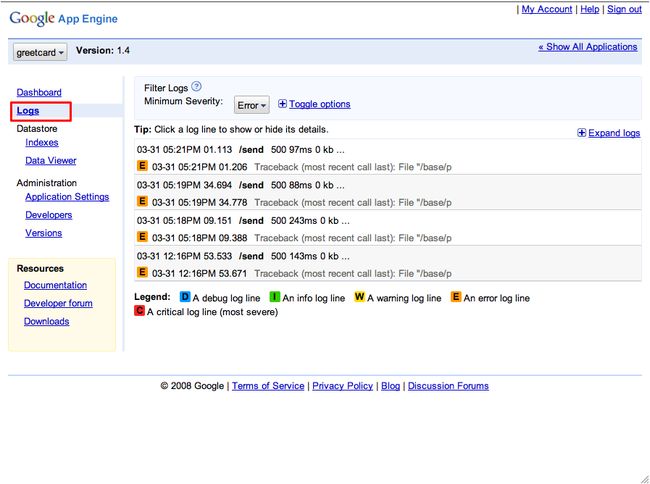Click traceback text at 12:16PM 53.671
This screenshot has height=484, width=650.
[353, 273]
